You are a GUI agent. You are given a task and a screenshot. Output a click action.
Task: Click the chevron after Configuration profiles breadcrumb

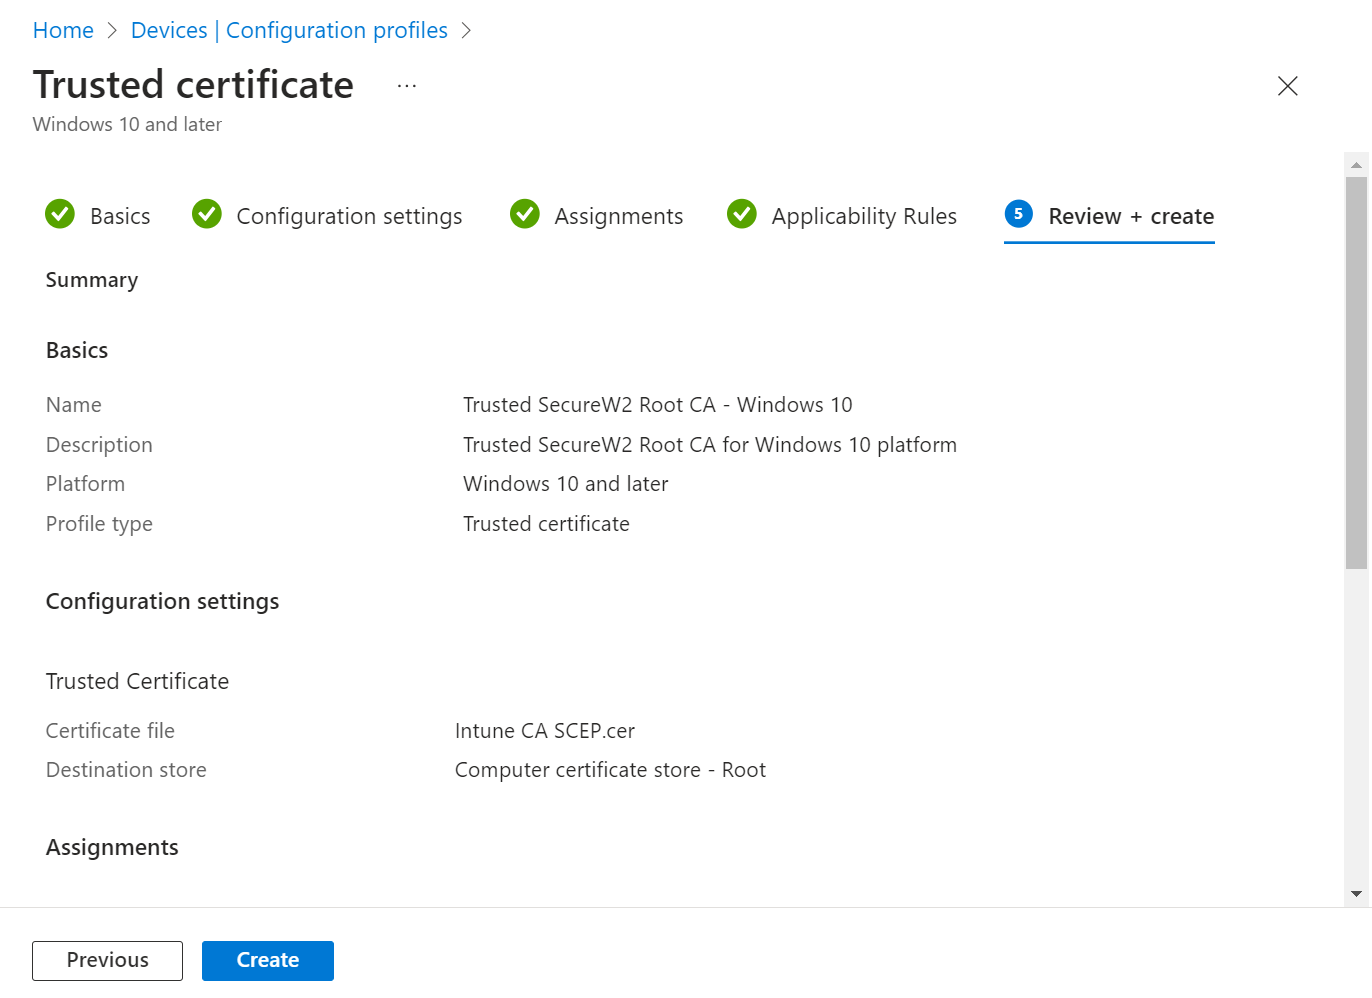(x=466, y=31)
